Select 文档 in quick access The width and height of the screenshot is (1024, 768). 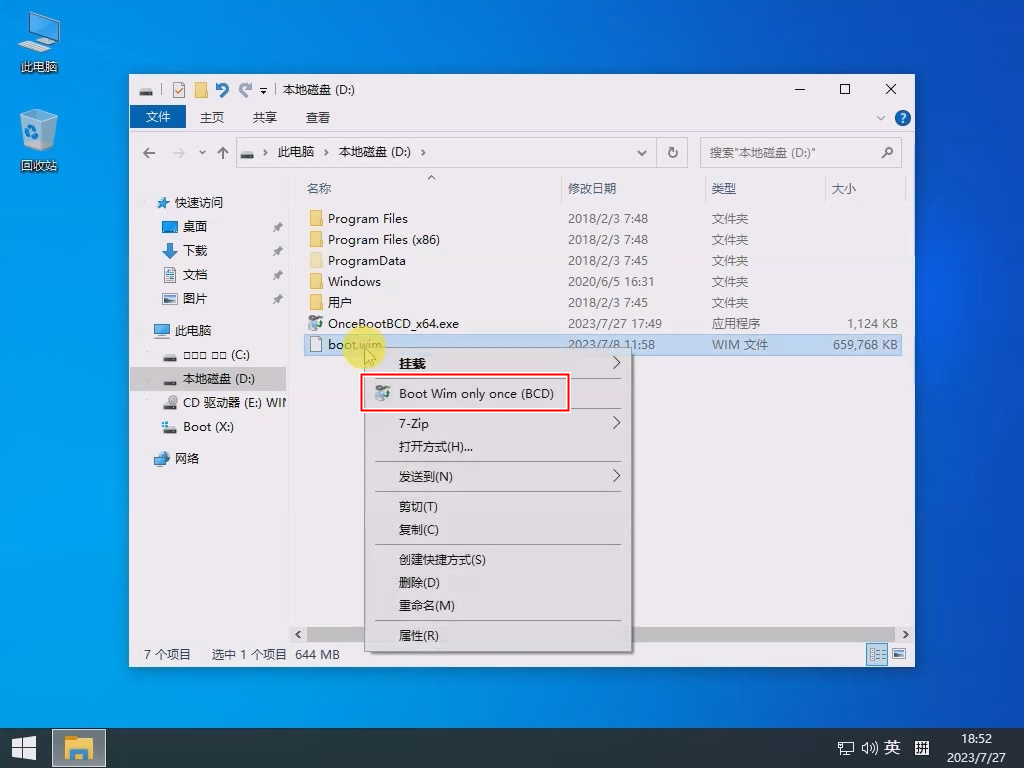(x=185, y=275)
